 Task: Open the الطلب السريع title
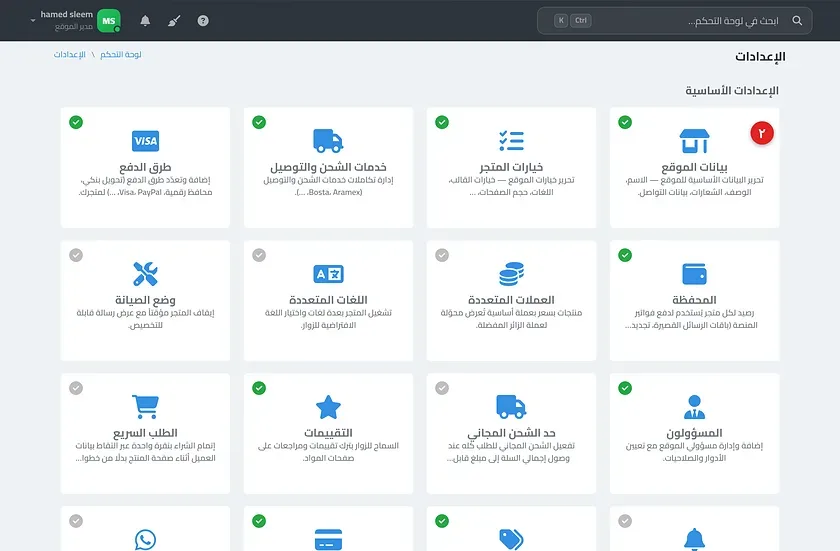(146, 433)
